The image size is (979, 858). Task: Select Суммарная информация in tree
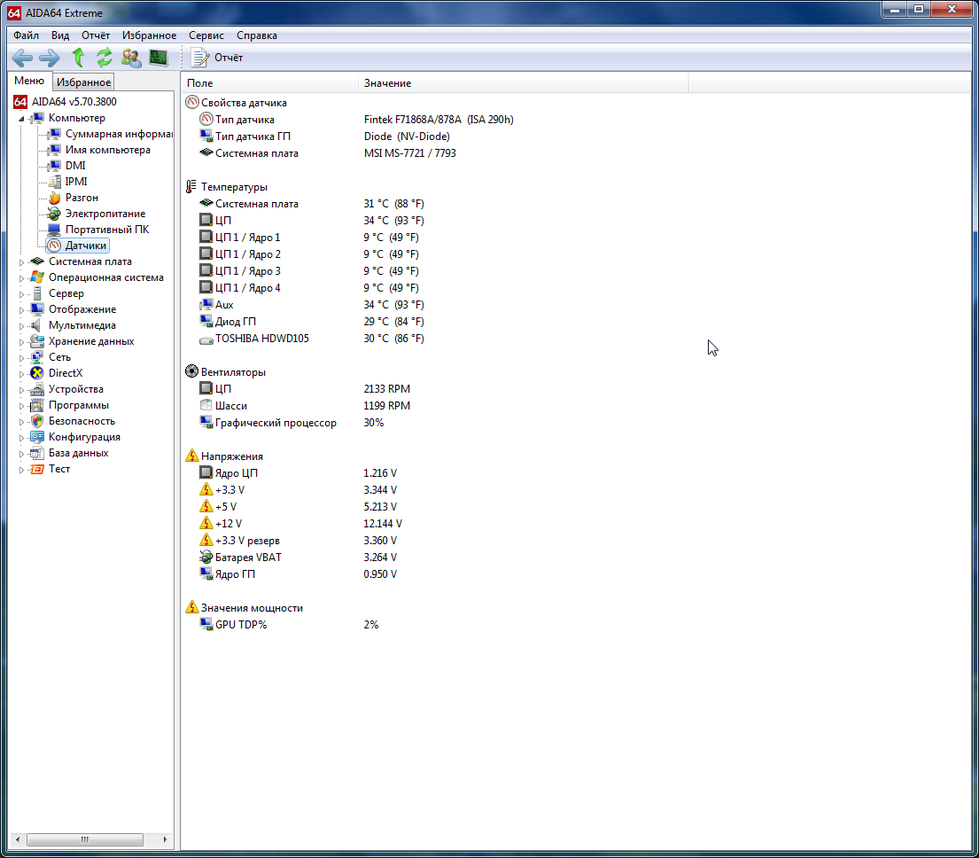[119, 134]
